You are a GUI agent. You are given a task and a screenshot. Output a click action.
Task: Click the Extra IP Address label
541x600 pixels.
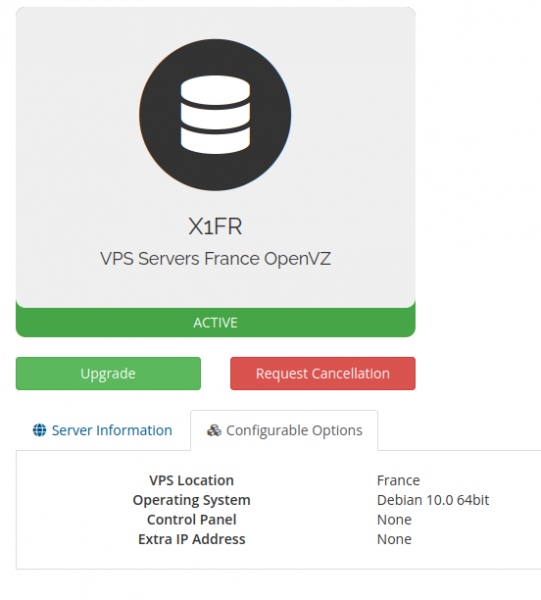click(191, 539)
